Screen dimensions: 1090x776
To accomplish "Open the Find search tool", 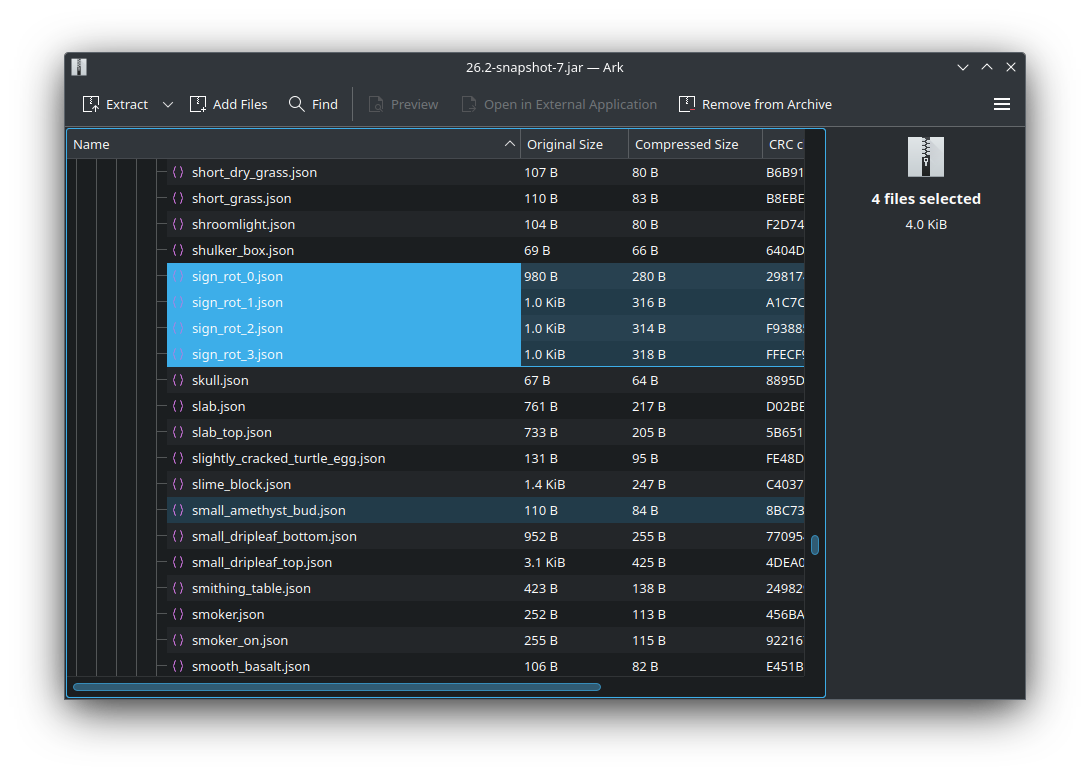I will tap(314, 104).
